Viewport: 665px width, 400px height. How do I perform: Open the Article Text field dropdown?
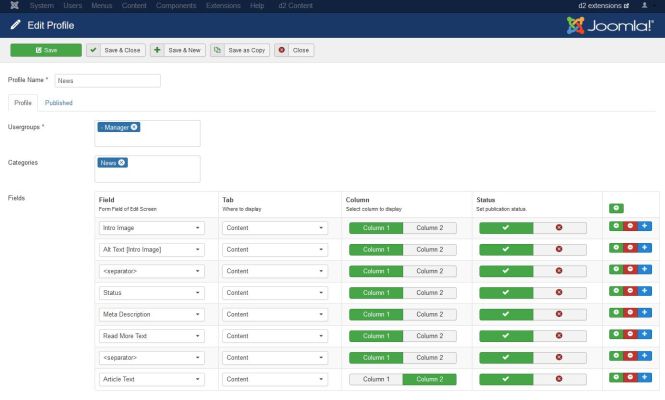pos(151,379)
